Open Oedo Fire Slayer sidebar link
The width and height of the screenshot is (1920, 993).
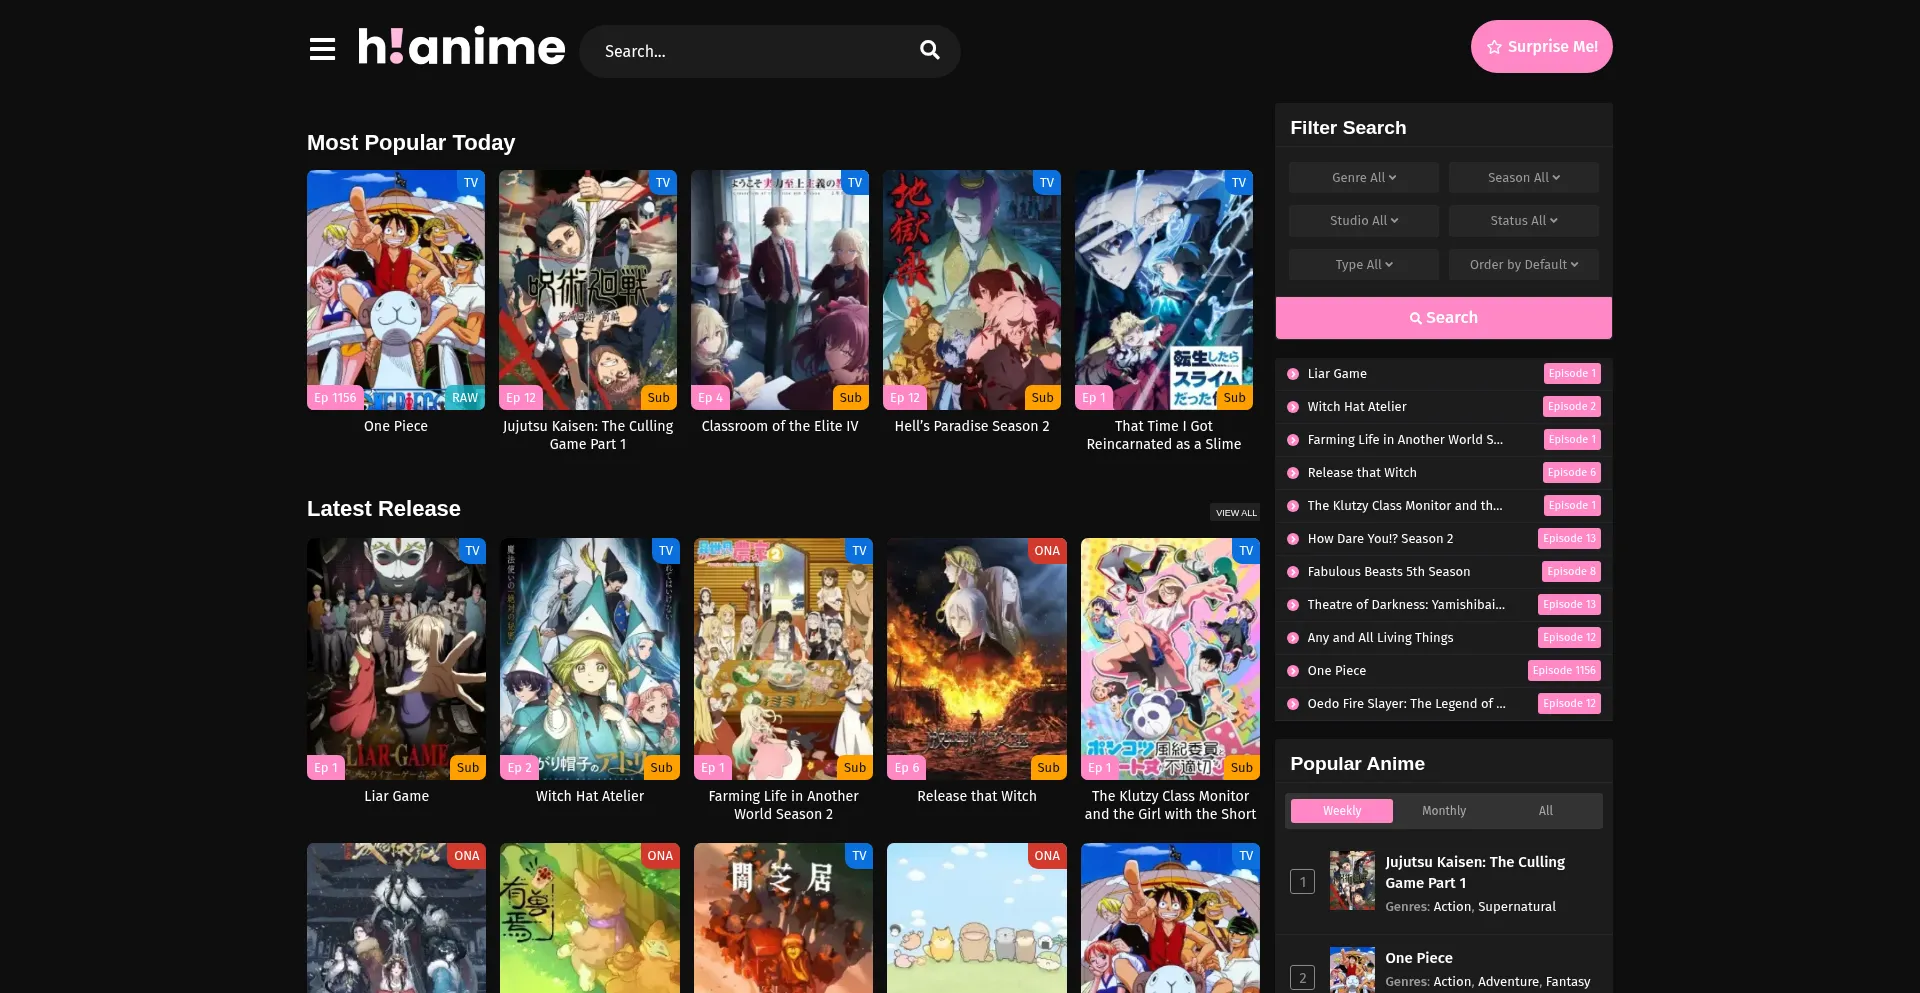coord(1406,704)
